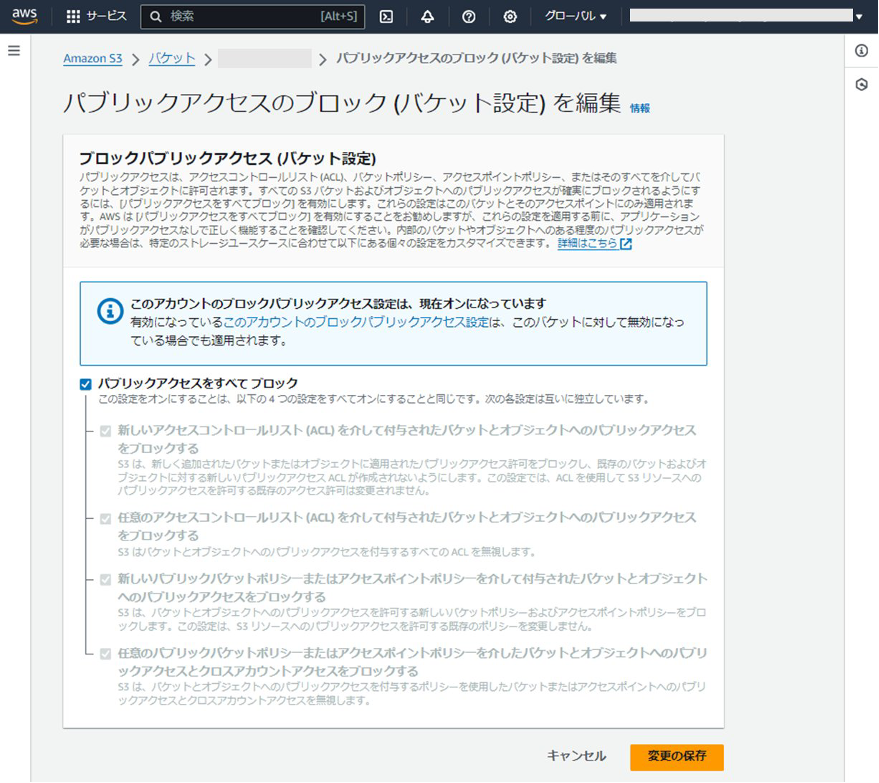Go to Amazon S3 breadcrumb link

[x=92, y=58]
